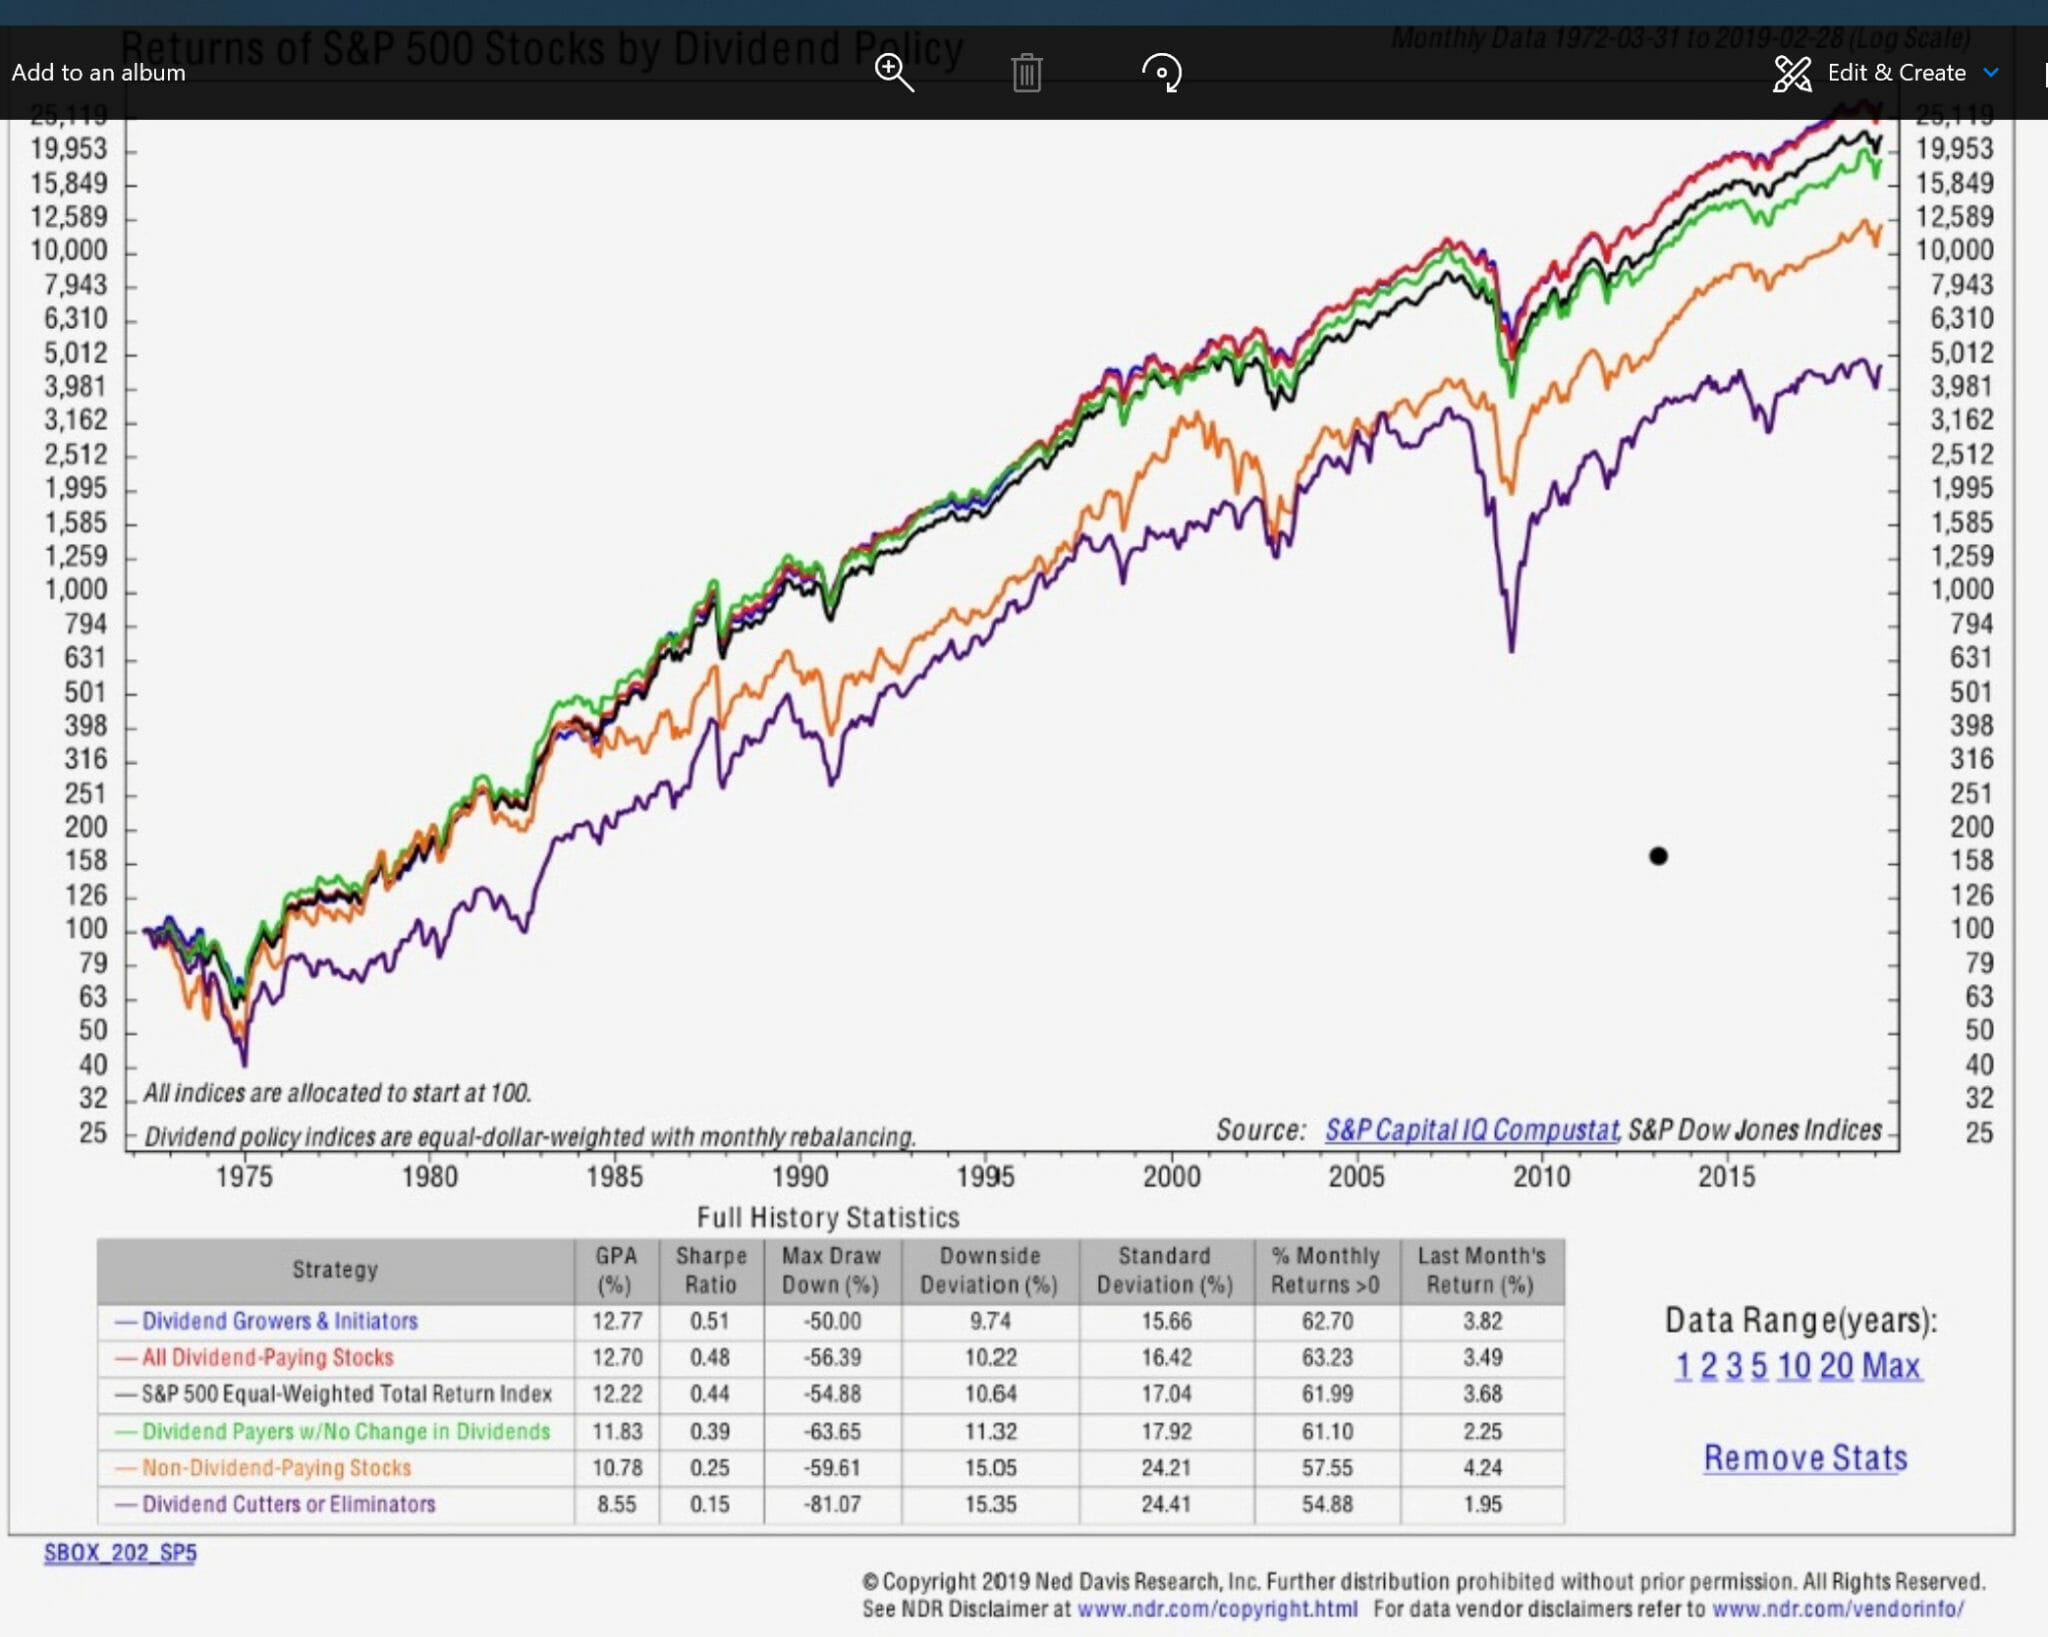Click the Dividend Growers & Initiators row label
Viewport: 2048px width, 1637px height.
[280, 1321]
